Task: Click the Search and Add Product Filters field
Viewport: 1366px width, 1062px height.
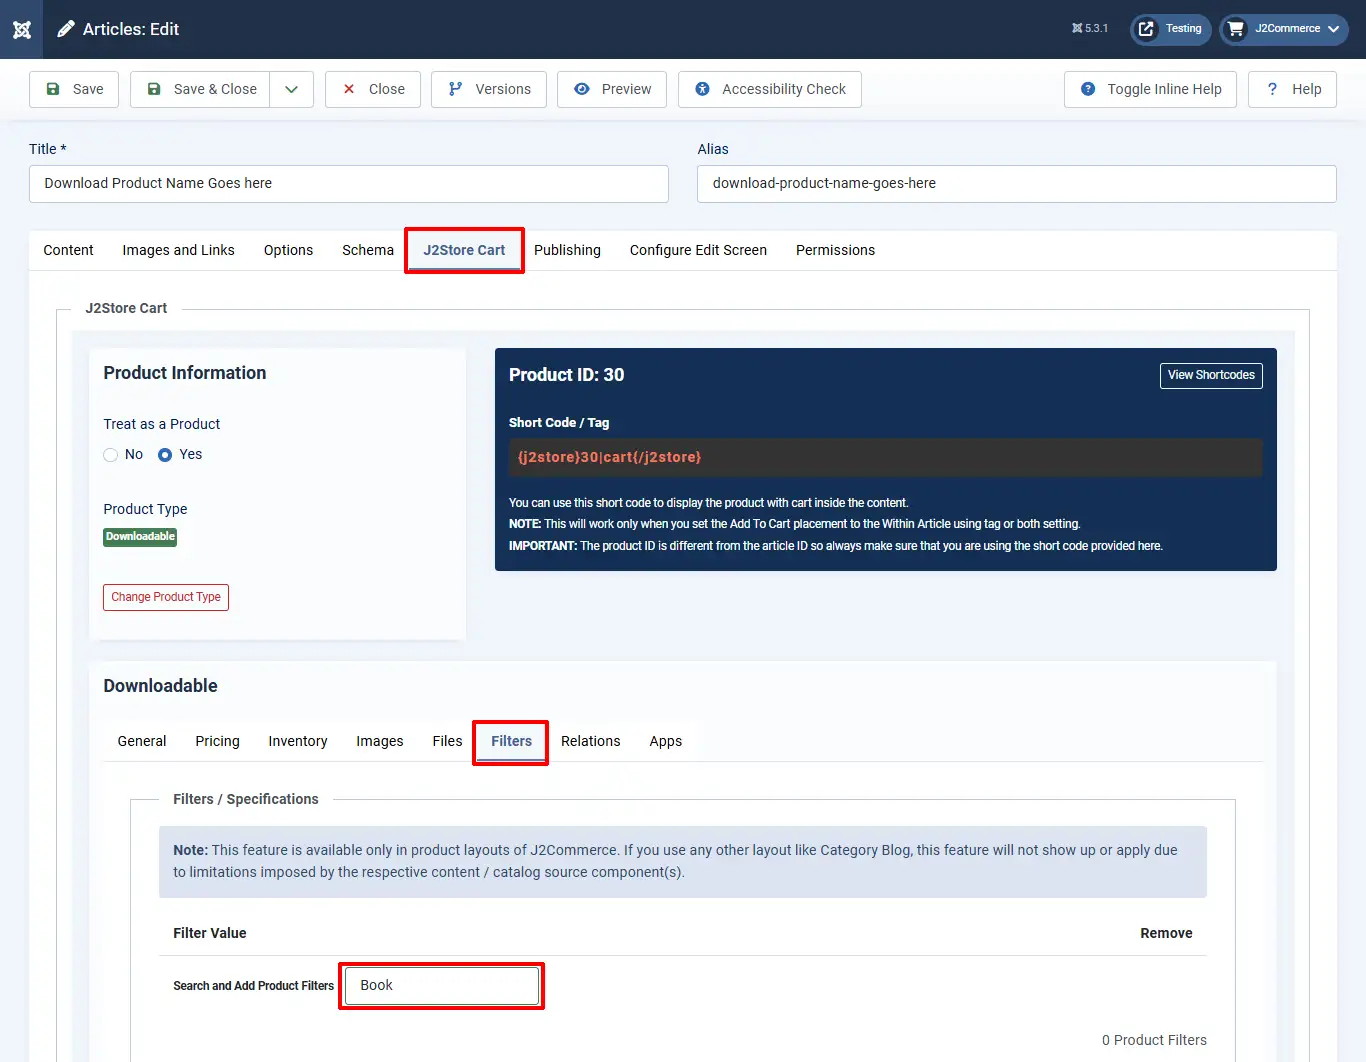Action: (442, 986)
